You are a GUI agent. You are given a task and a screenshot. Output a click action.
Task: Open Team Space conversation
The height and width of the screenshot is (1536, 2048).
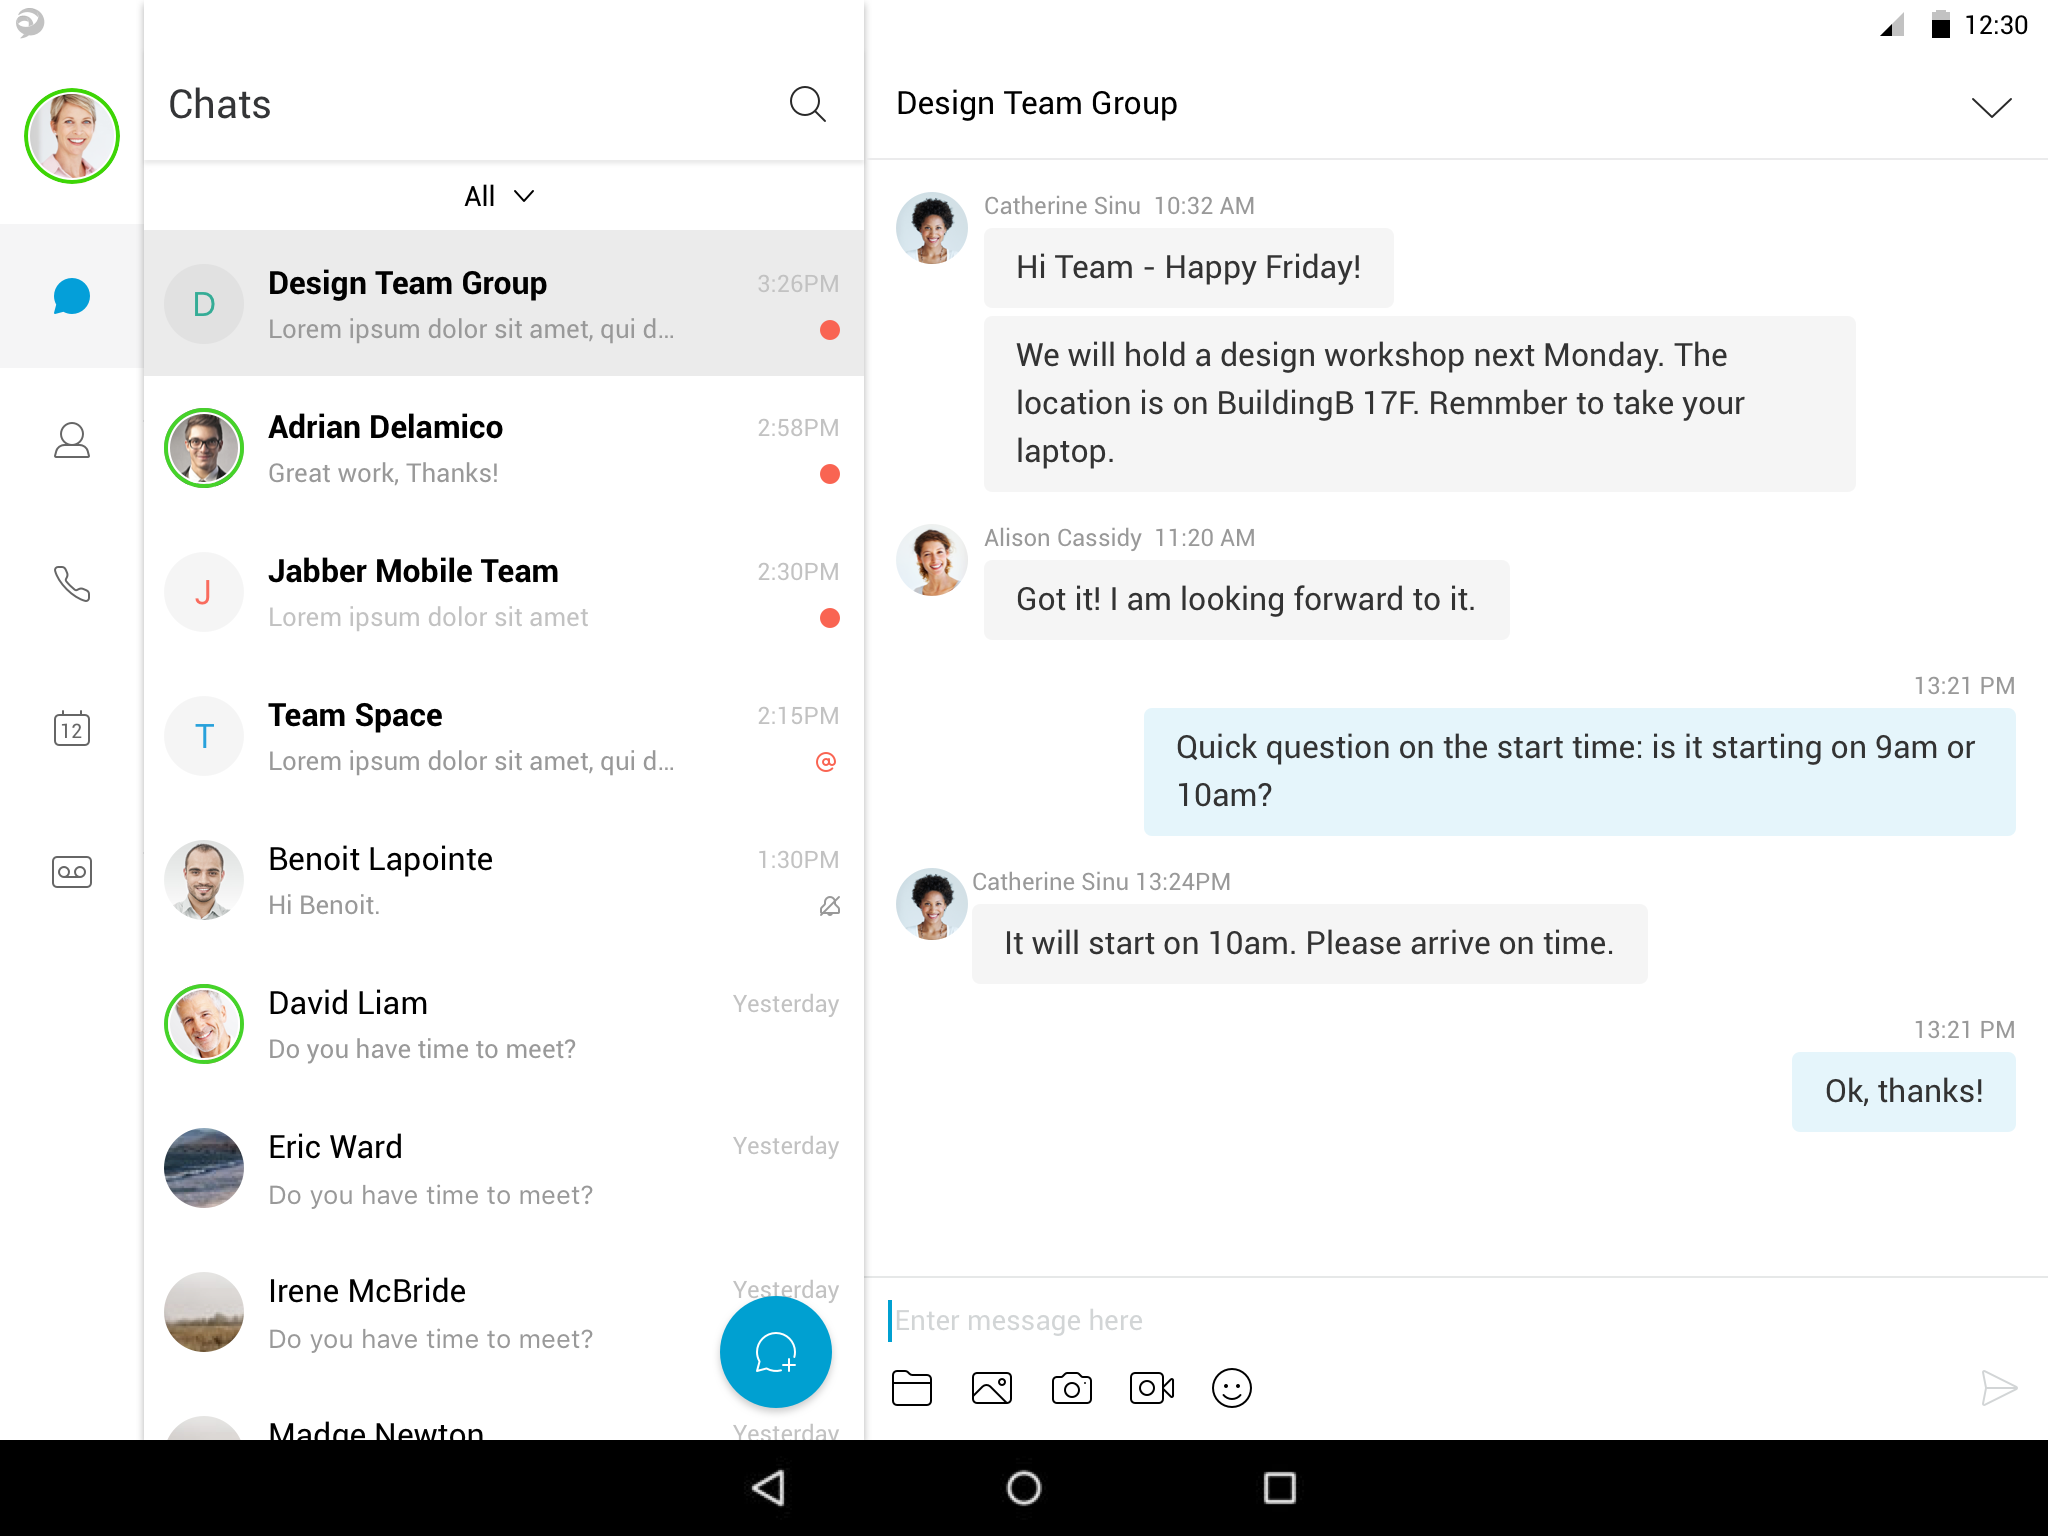point(504,736)
